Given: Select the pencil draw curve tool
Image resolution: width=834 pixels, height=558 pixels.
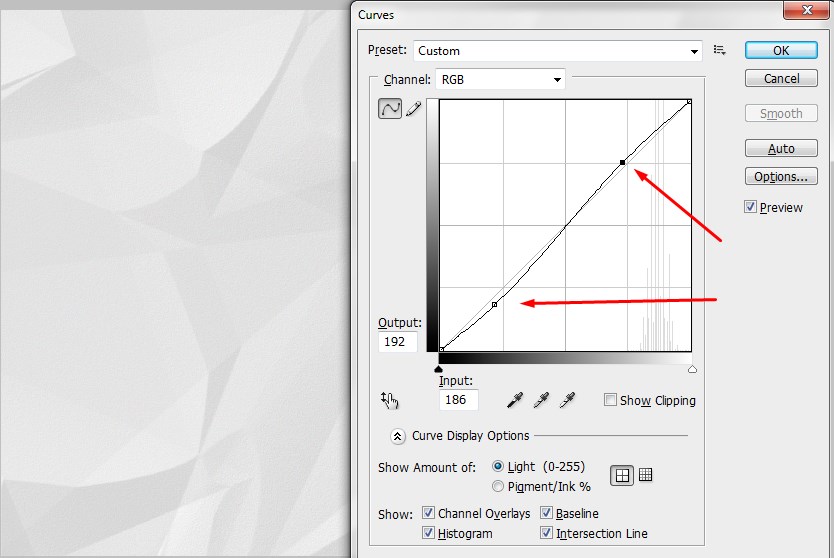Looking at the screenshot, I should coord(413,109).
